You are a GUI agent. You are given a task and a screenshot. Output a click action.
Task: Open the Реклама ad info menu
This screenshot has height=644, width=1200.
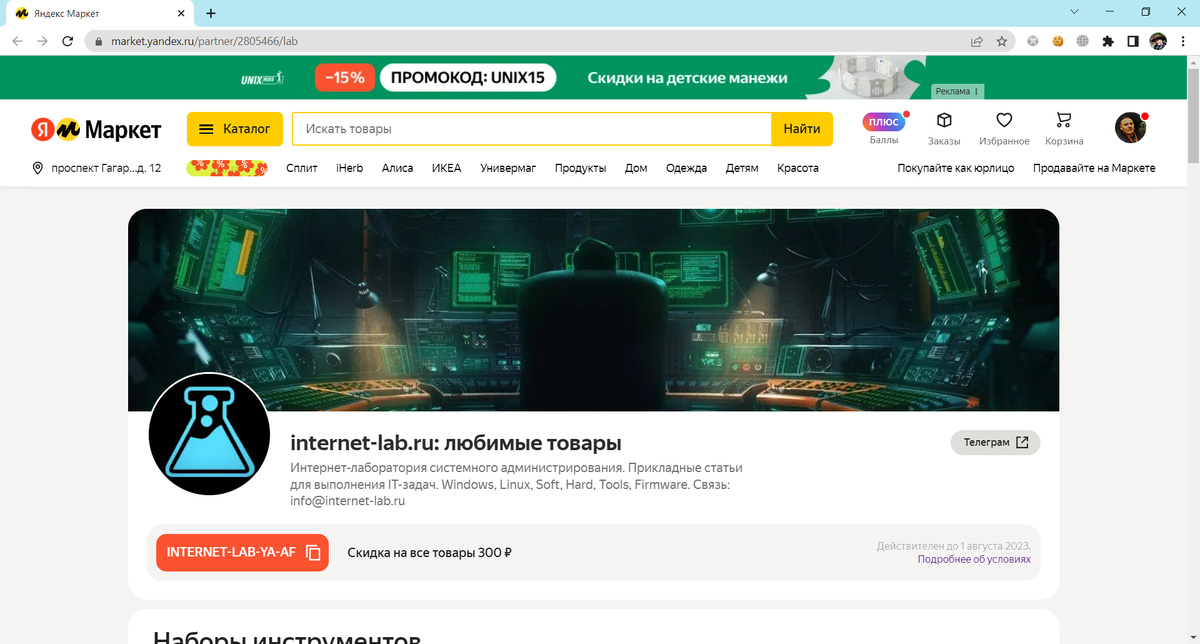pyautogui.click(x=957, y=91)
